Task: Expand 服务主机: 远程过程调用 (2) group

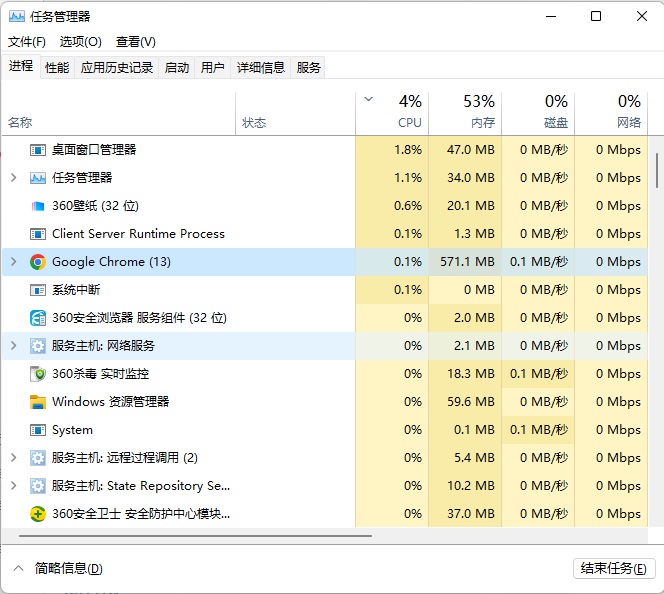Action: click(14, 458)
